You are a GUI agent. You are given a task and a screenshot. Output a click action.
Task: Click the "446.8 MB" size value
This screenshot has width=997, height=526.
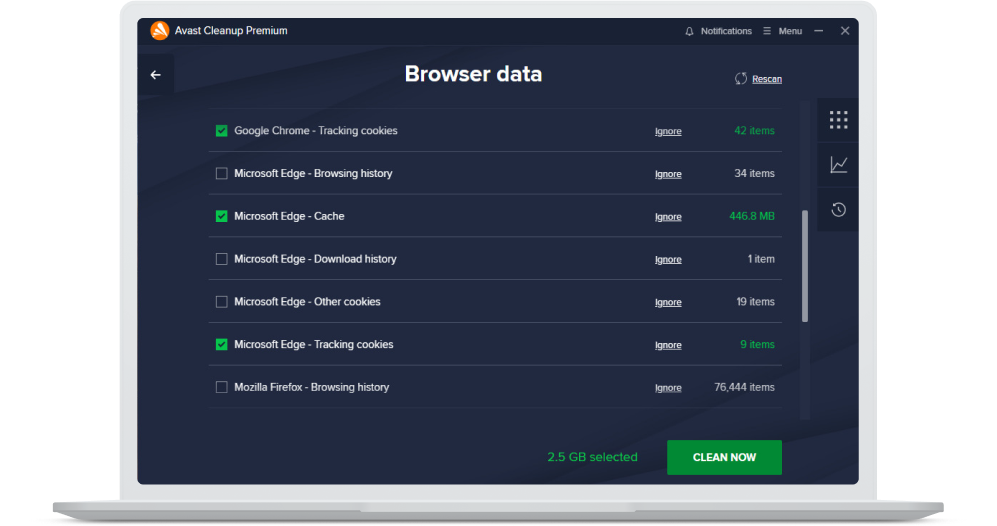(x=752, y=216)
